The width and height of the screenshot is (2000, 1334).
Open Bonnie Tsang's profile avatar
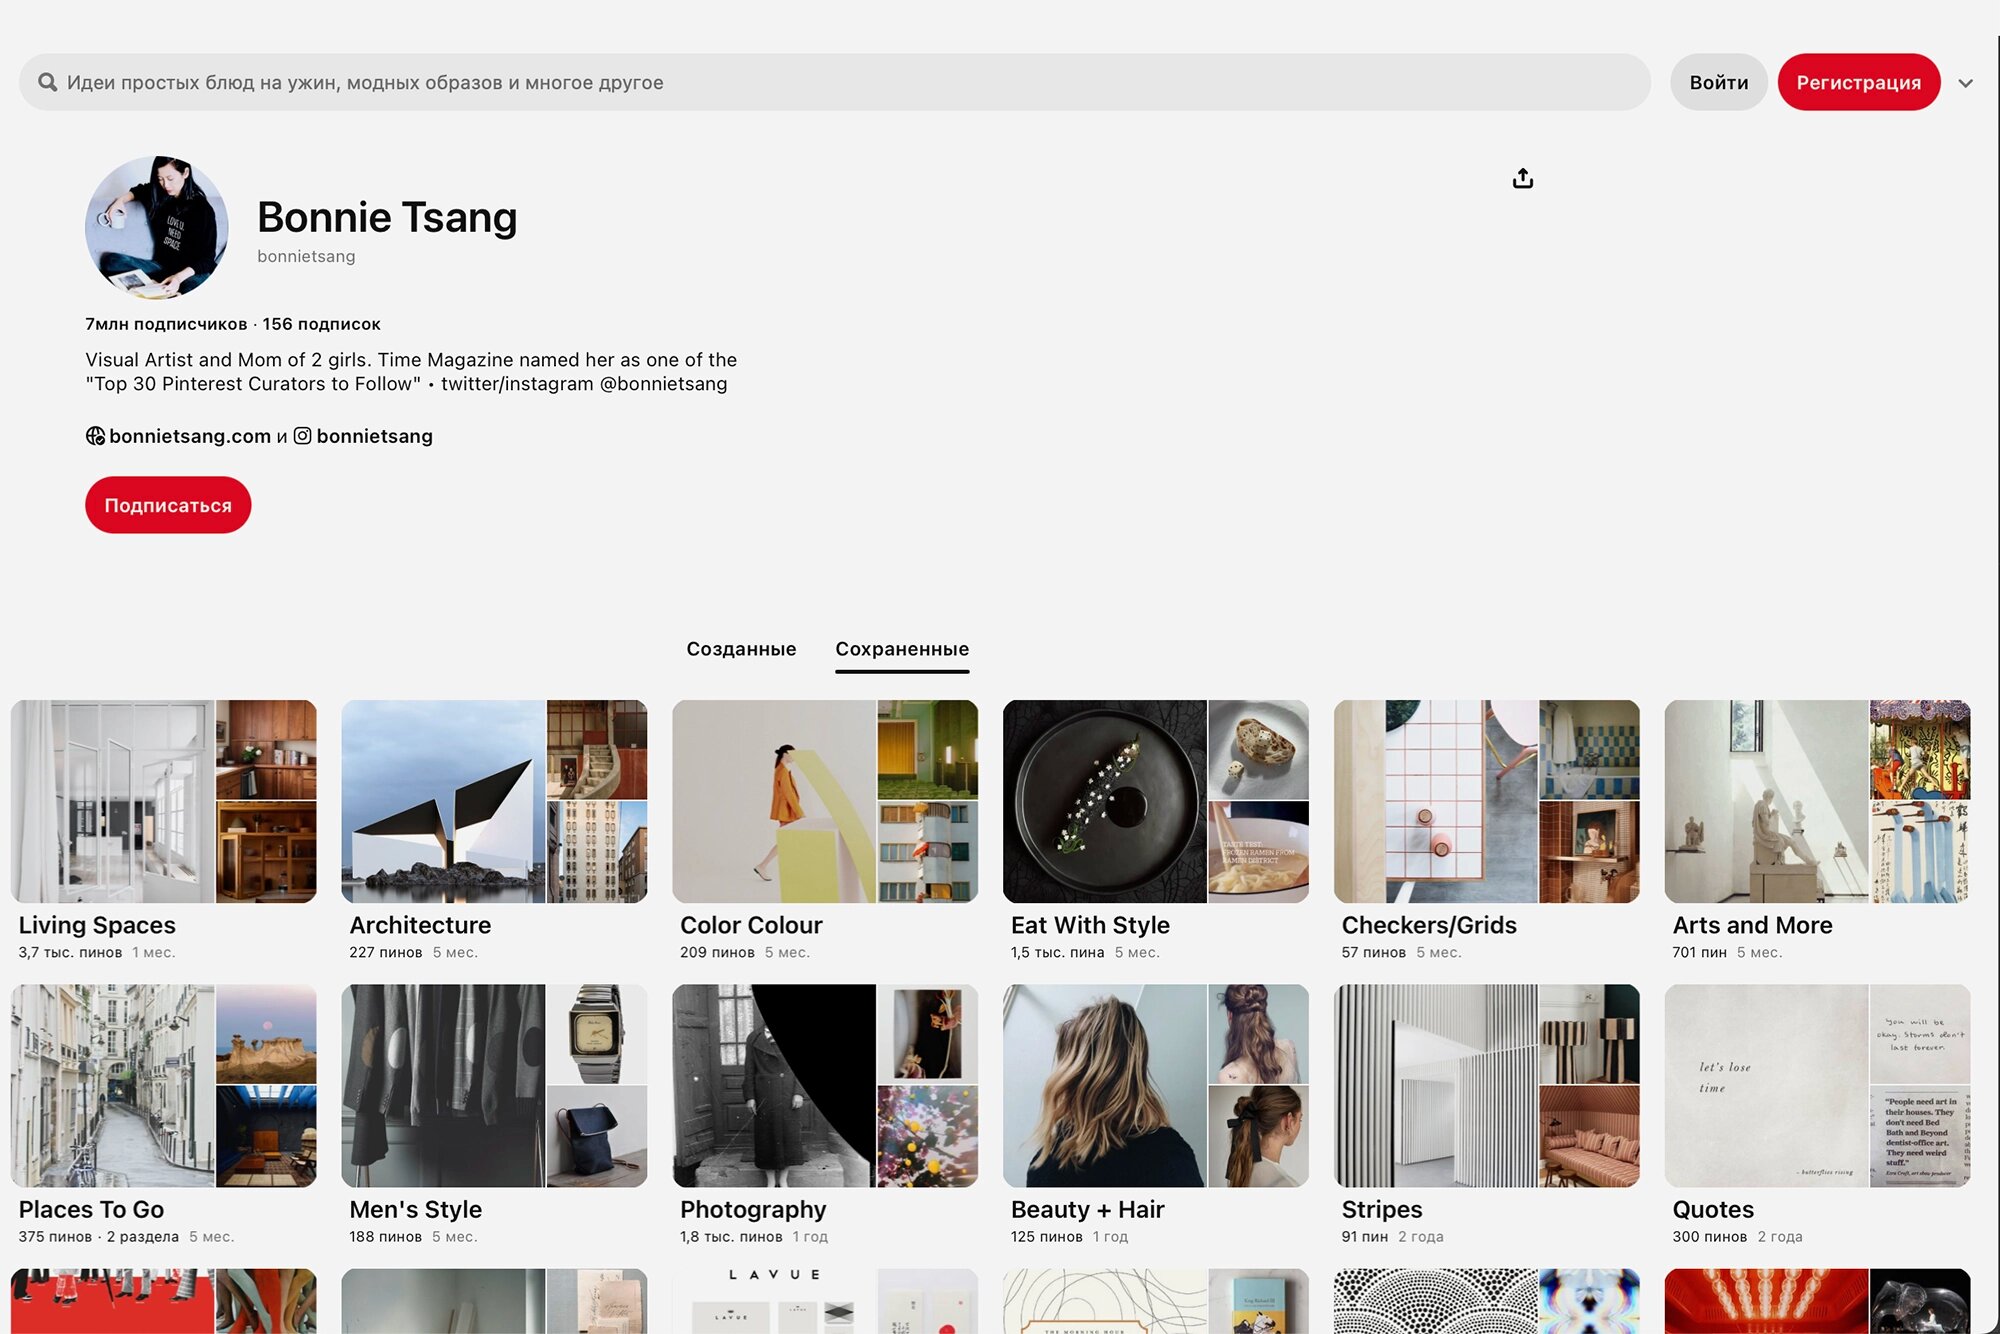(157, 227)
